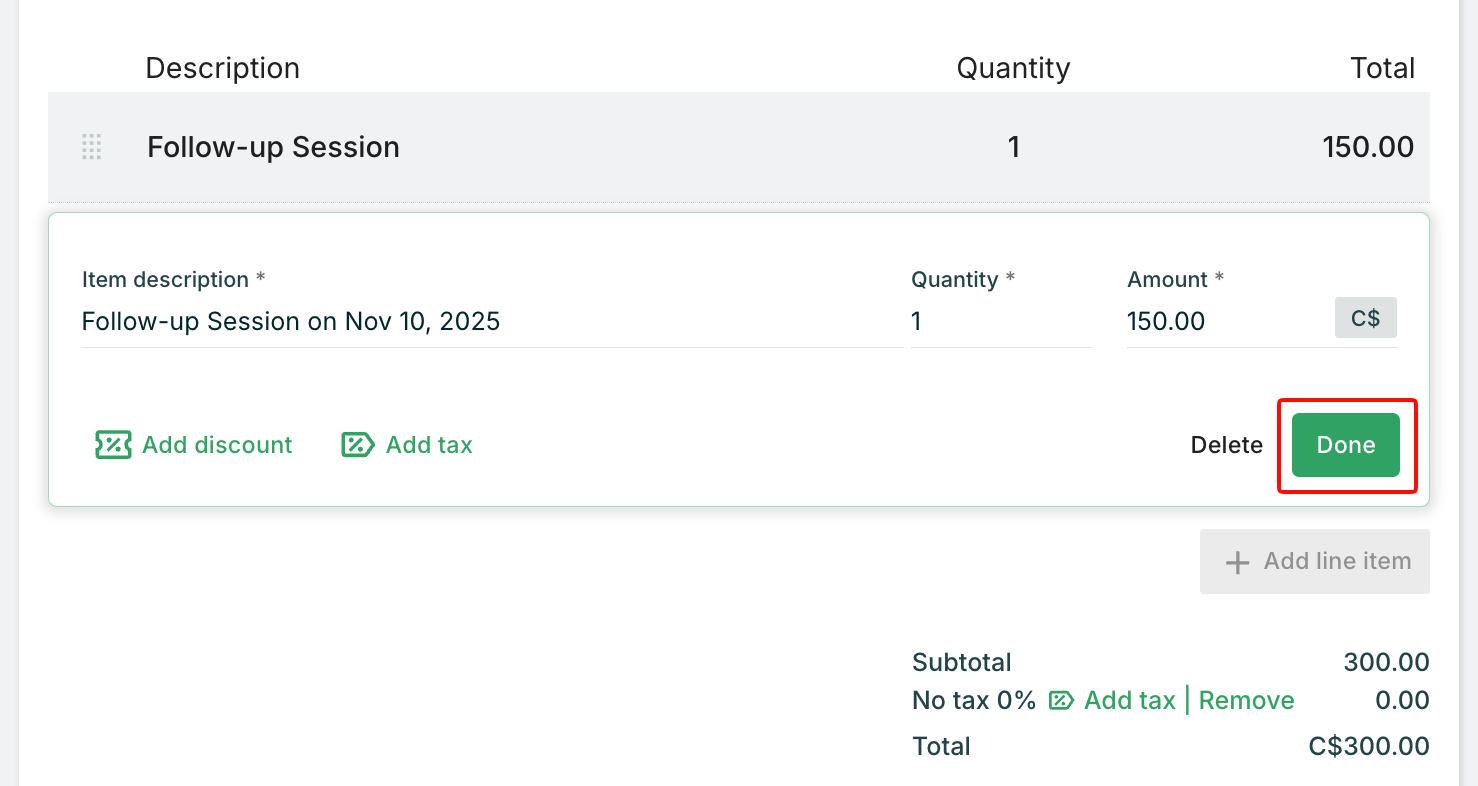Viewport: 1478px width, 786px height.
Task: Click the Quantity column header
Action: coord(1013,68)
